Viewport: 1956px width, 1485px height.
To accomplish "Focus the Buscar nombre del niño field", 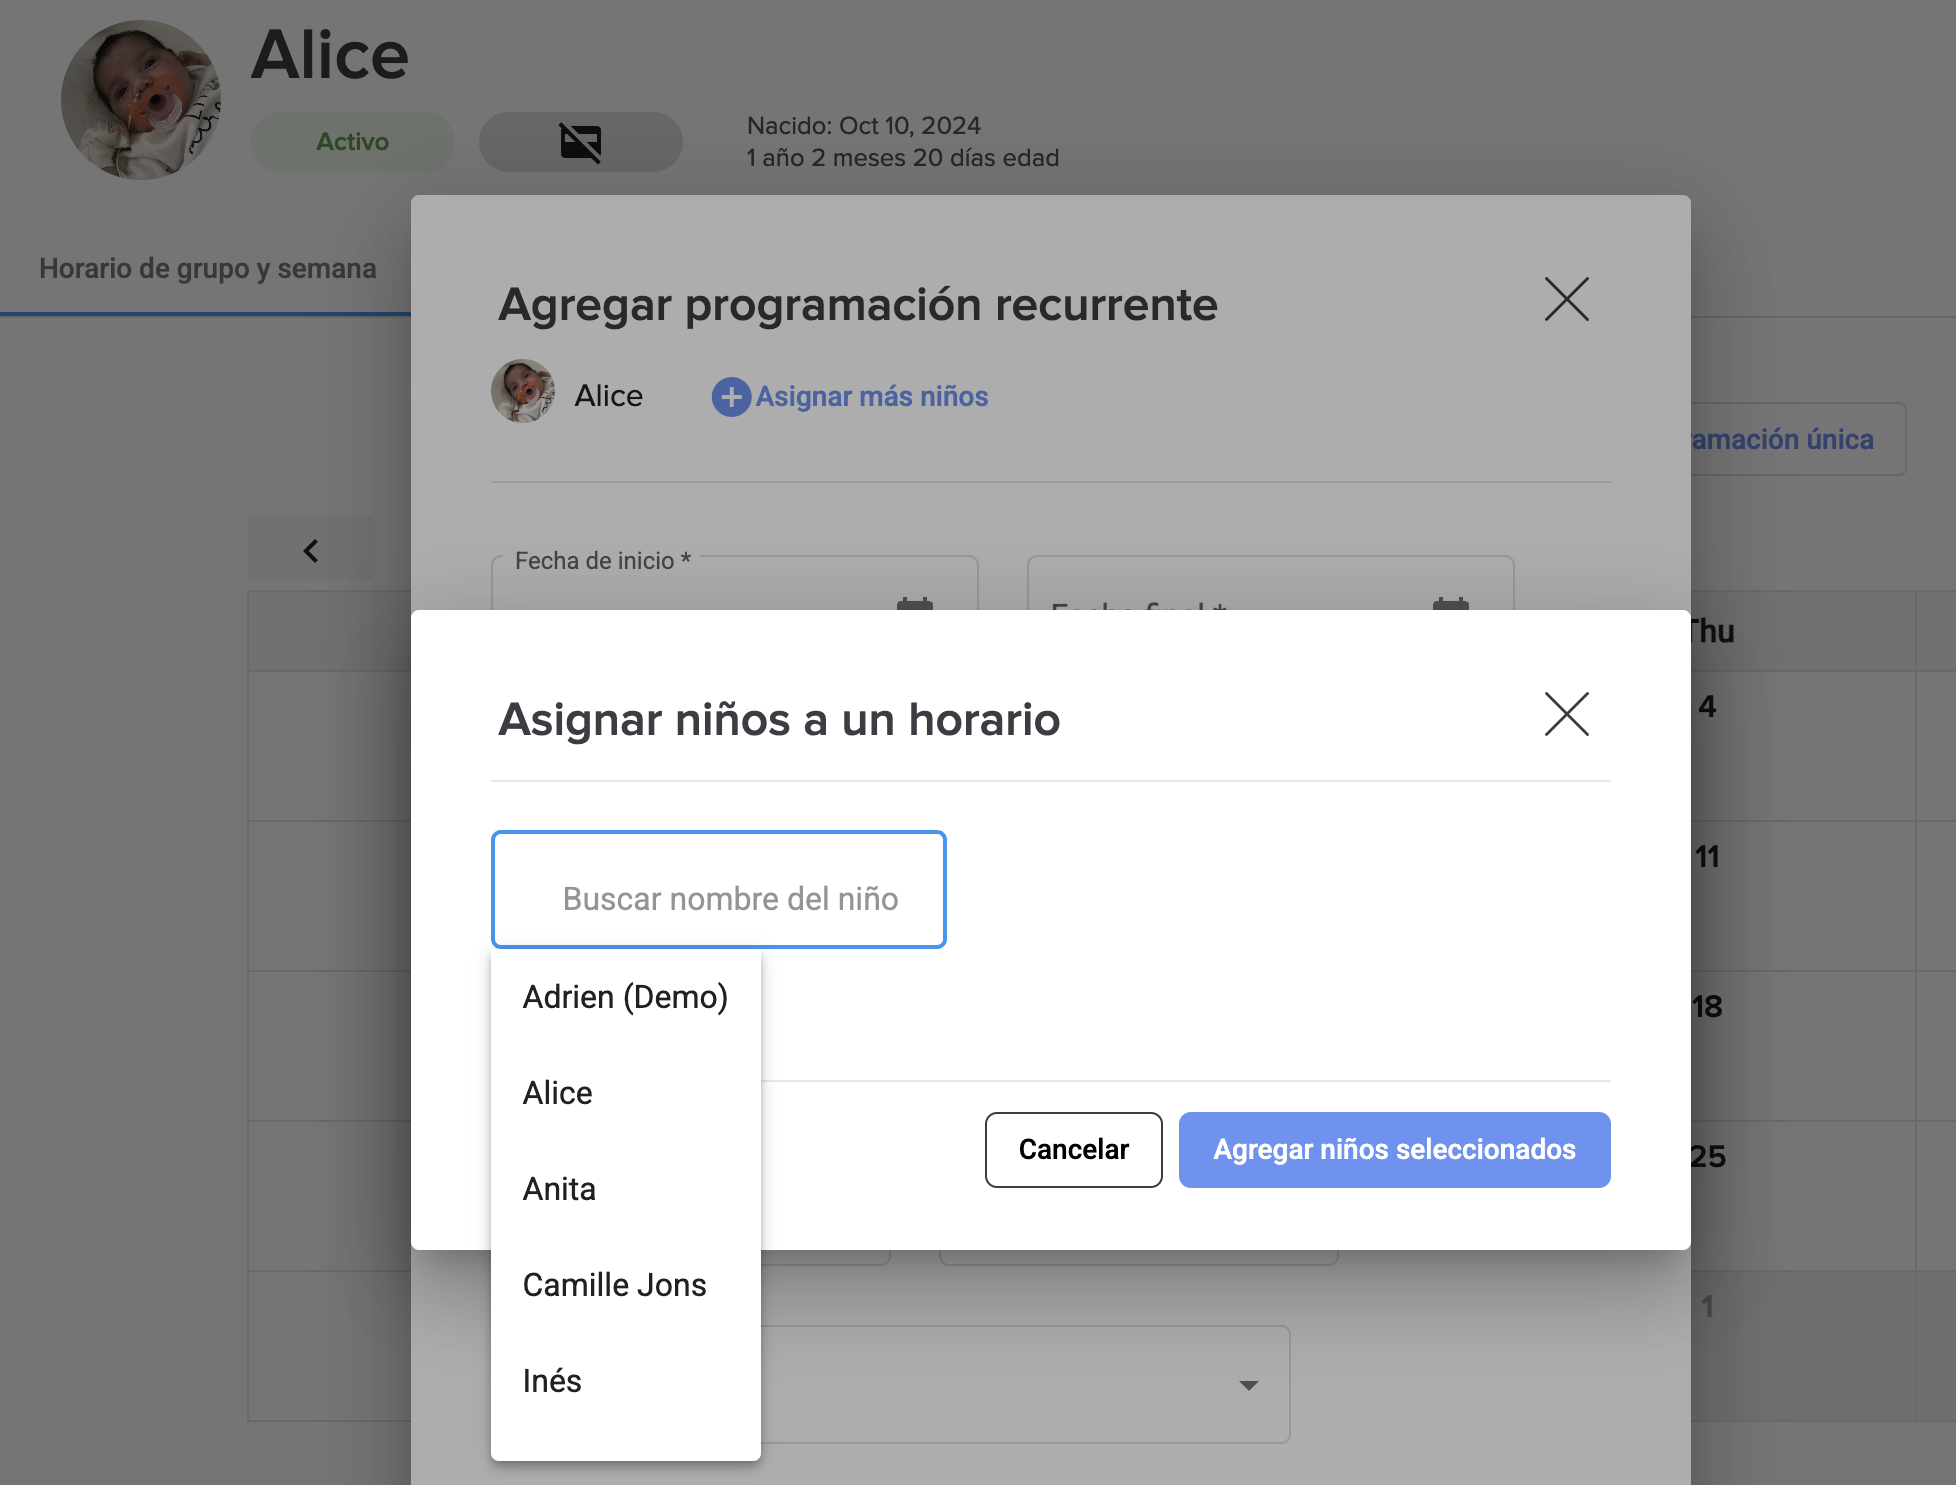I will coord(718,890).
